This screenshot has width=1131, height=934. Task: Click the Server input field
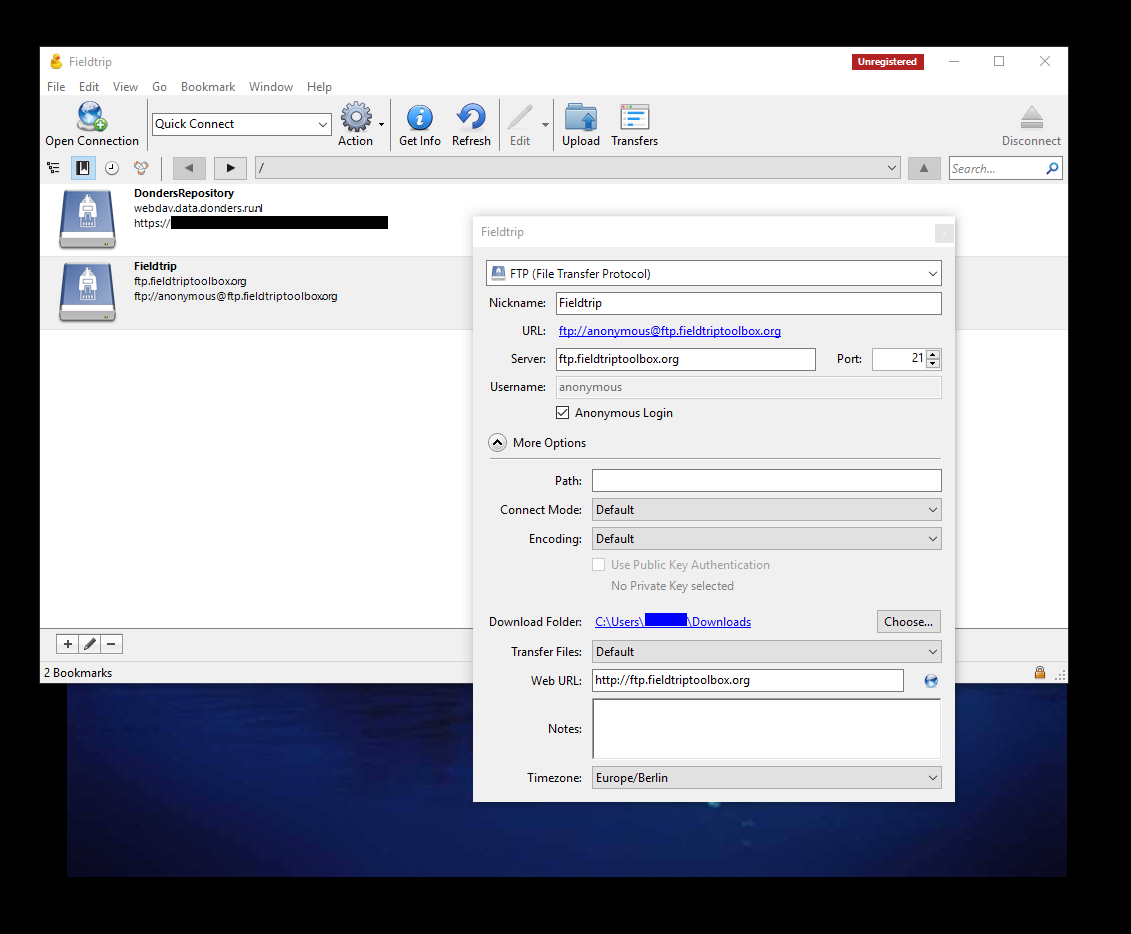pos(685,359)
